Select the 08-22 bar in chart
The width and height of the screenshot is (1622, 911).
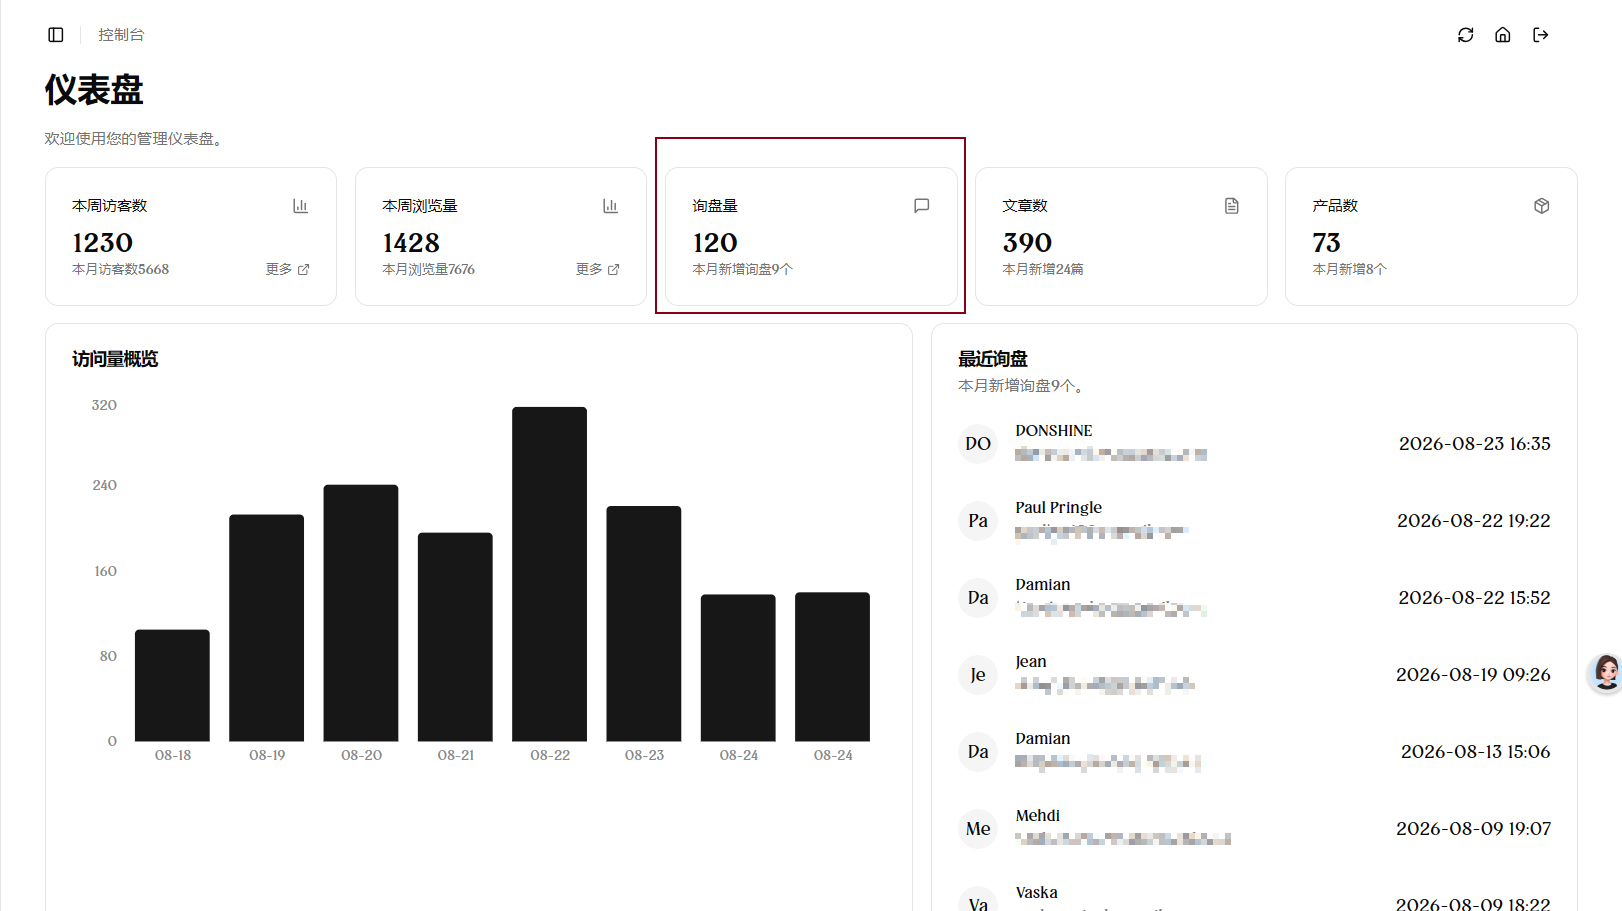coord(550,574)
